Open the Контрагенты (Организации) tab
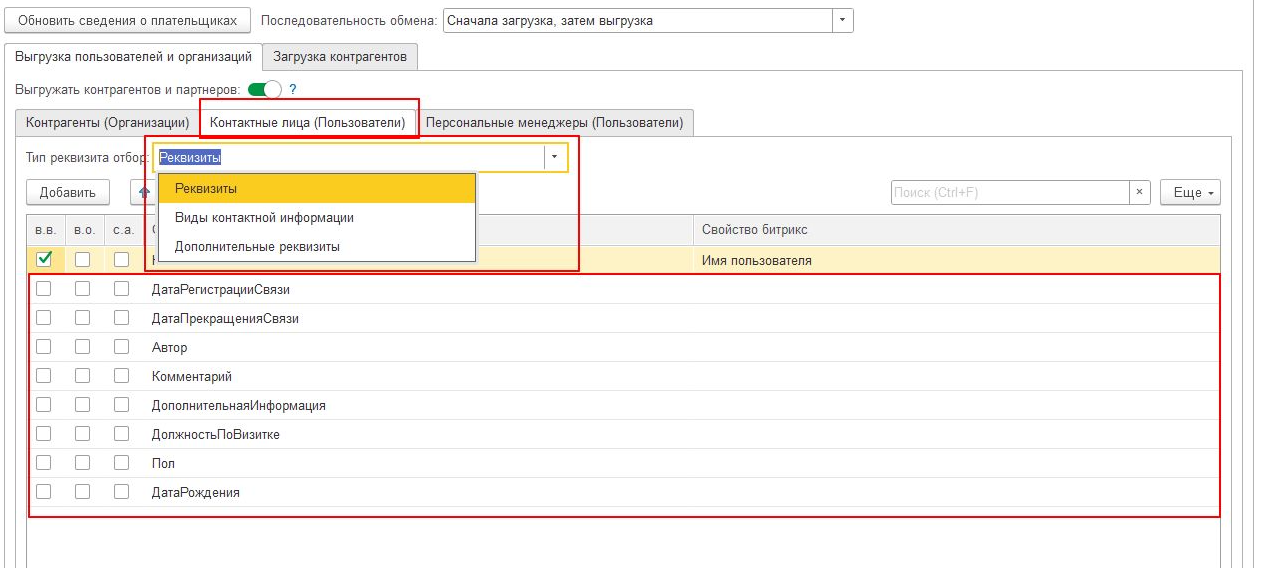Viewport: 1262px width, 568px height. click(x=107, y=123)
